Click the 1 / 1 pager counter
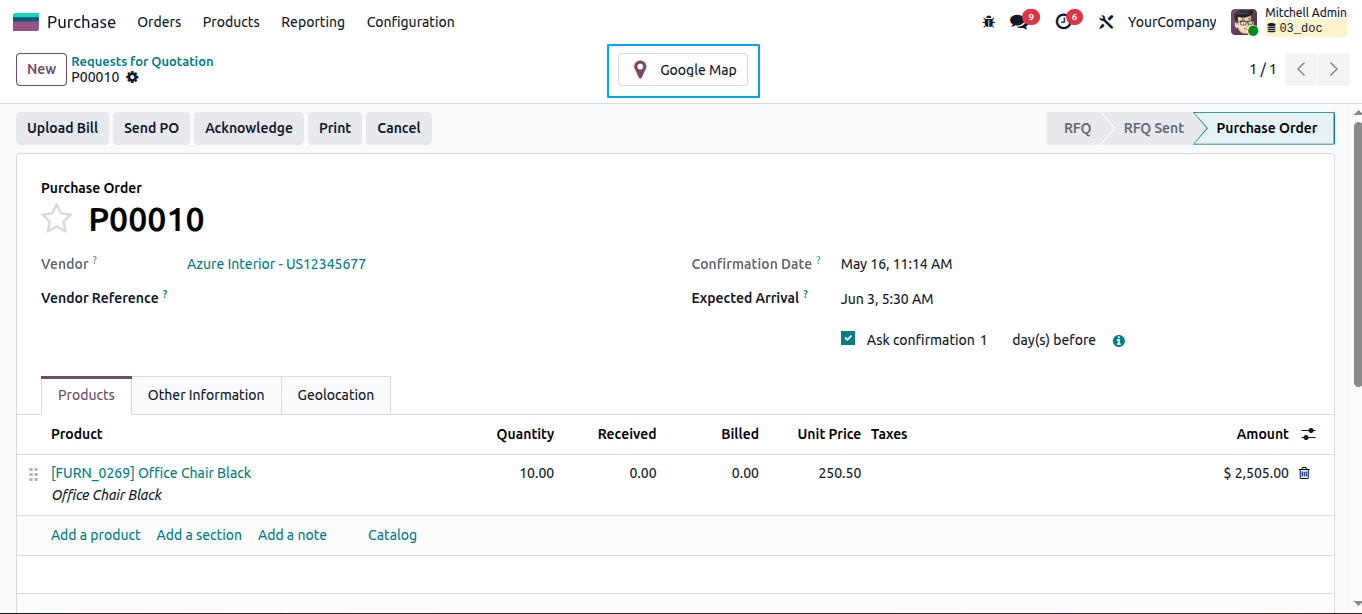The height and width of the screenshot is (614, 1362). 1262,69
